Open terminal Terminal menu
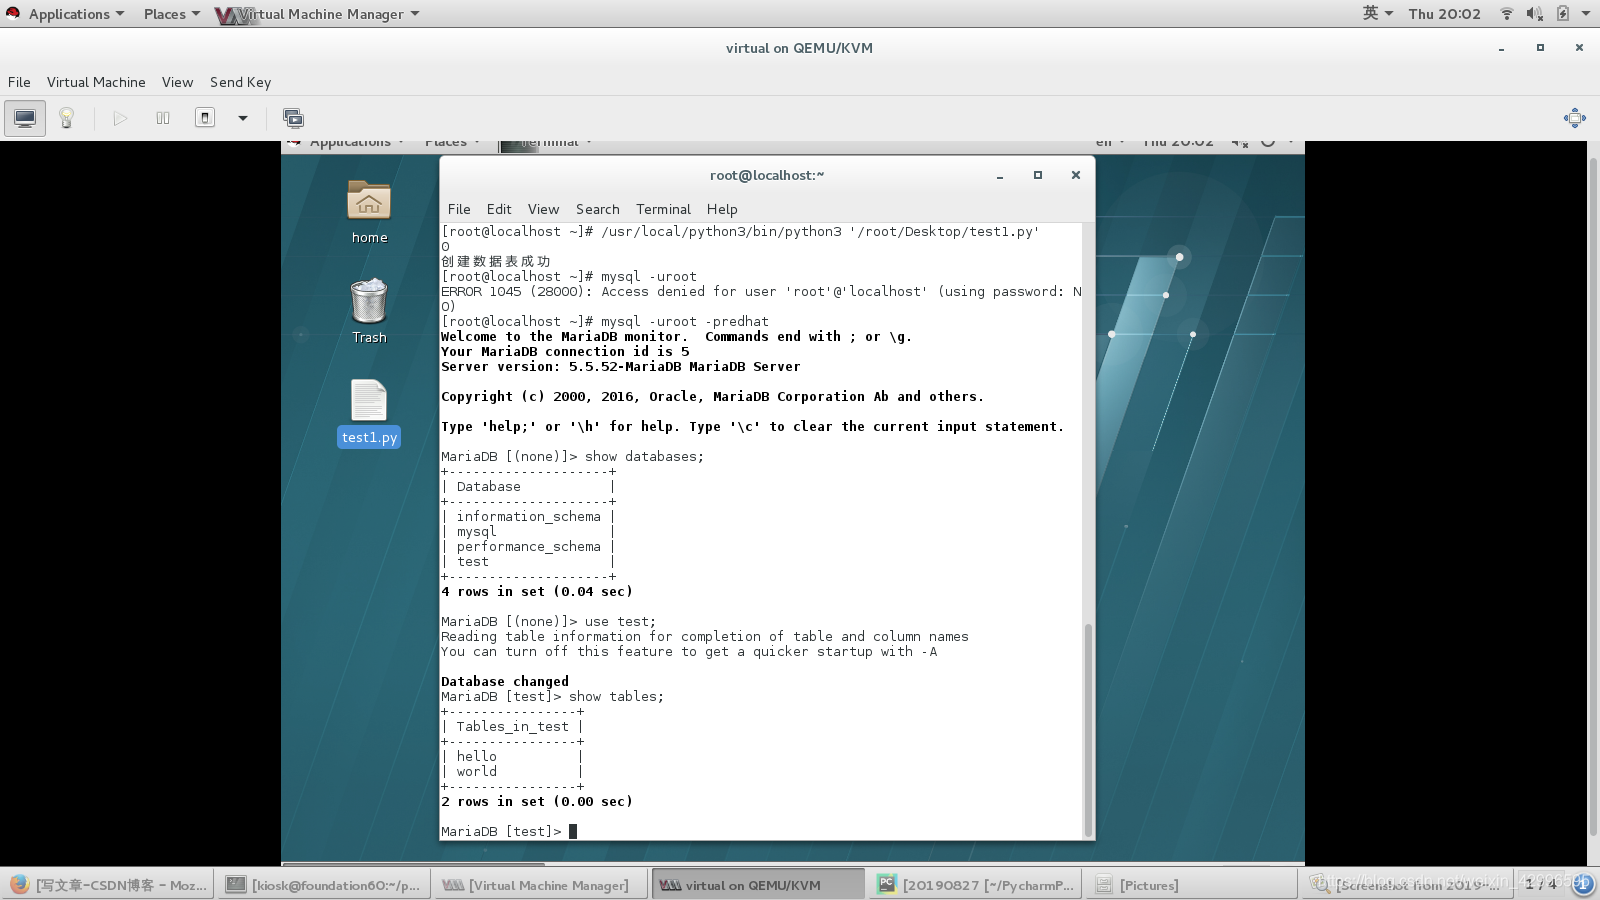Screen dimensions: 1600x900 coord(663,209)
